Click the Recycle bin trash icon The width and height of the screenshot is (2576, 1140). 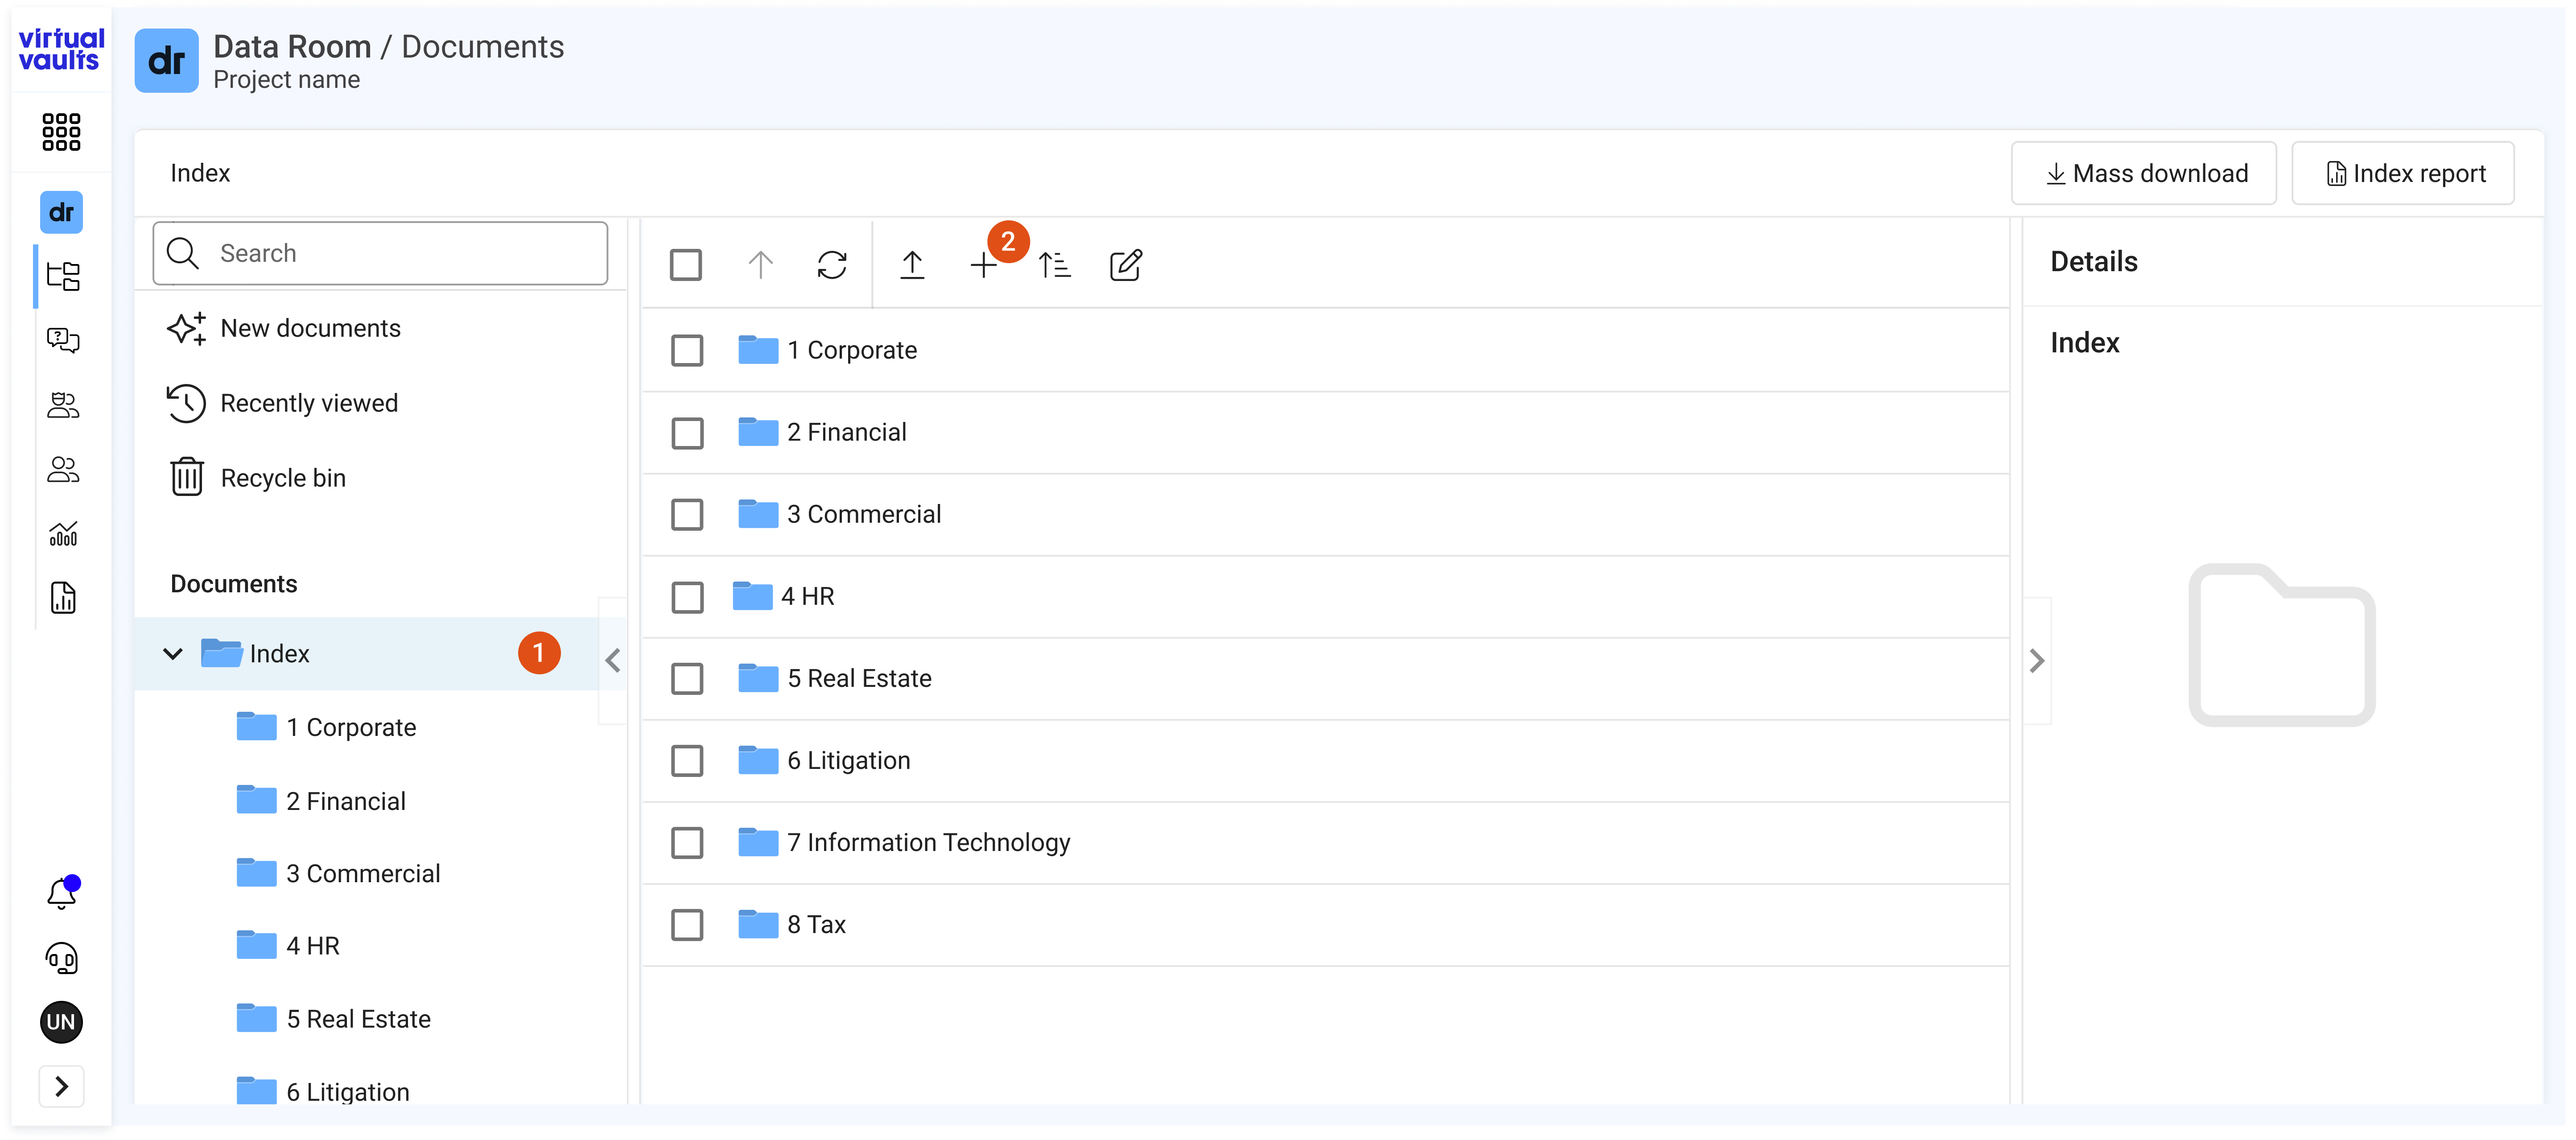click(x=187, y=477)
